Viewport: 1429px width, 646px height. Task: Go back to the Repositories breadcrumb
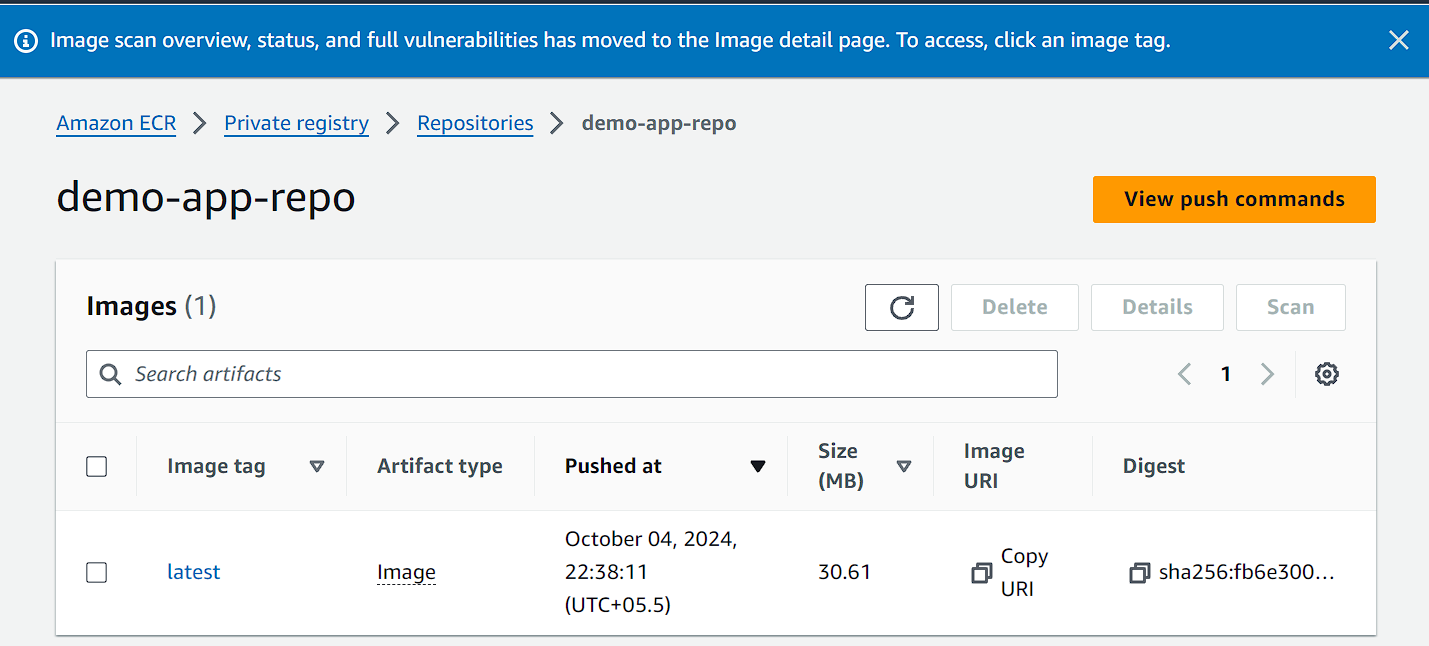click(x=475, y=123)
